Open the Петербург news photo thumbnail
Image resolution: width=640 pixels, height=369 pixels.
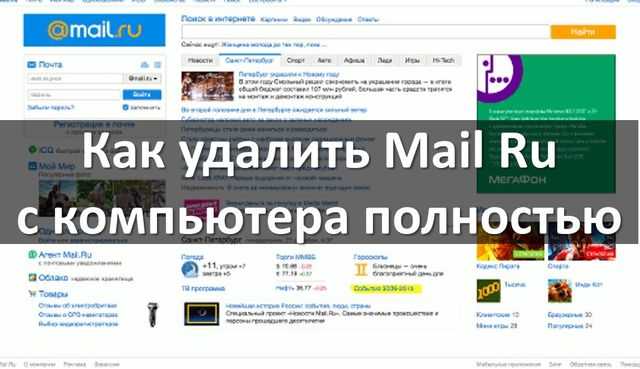click(x=207, y=86)
